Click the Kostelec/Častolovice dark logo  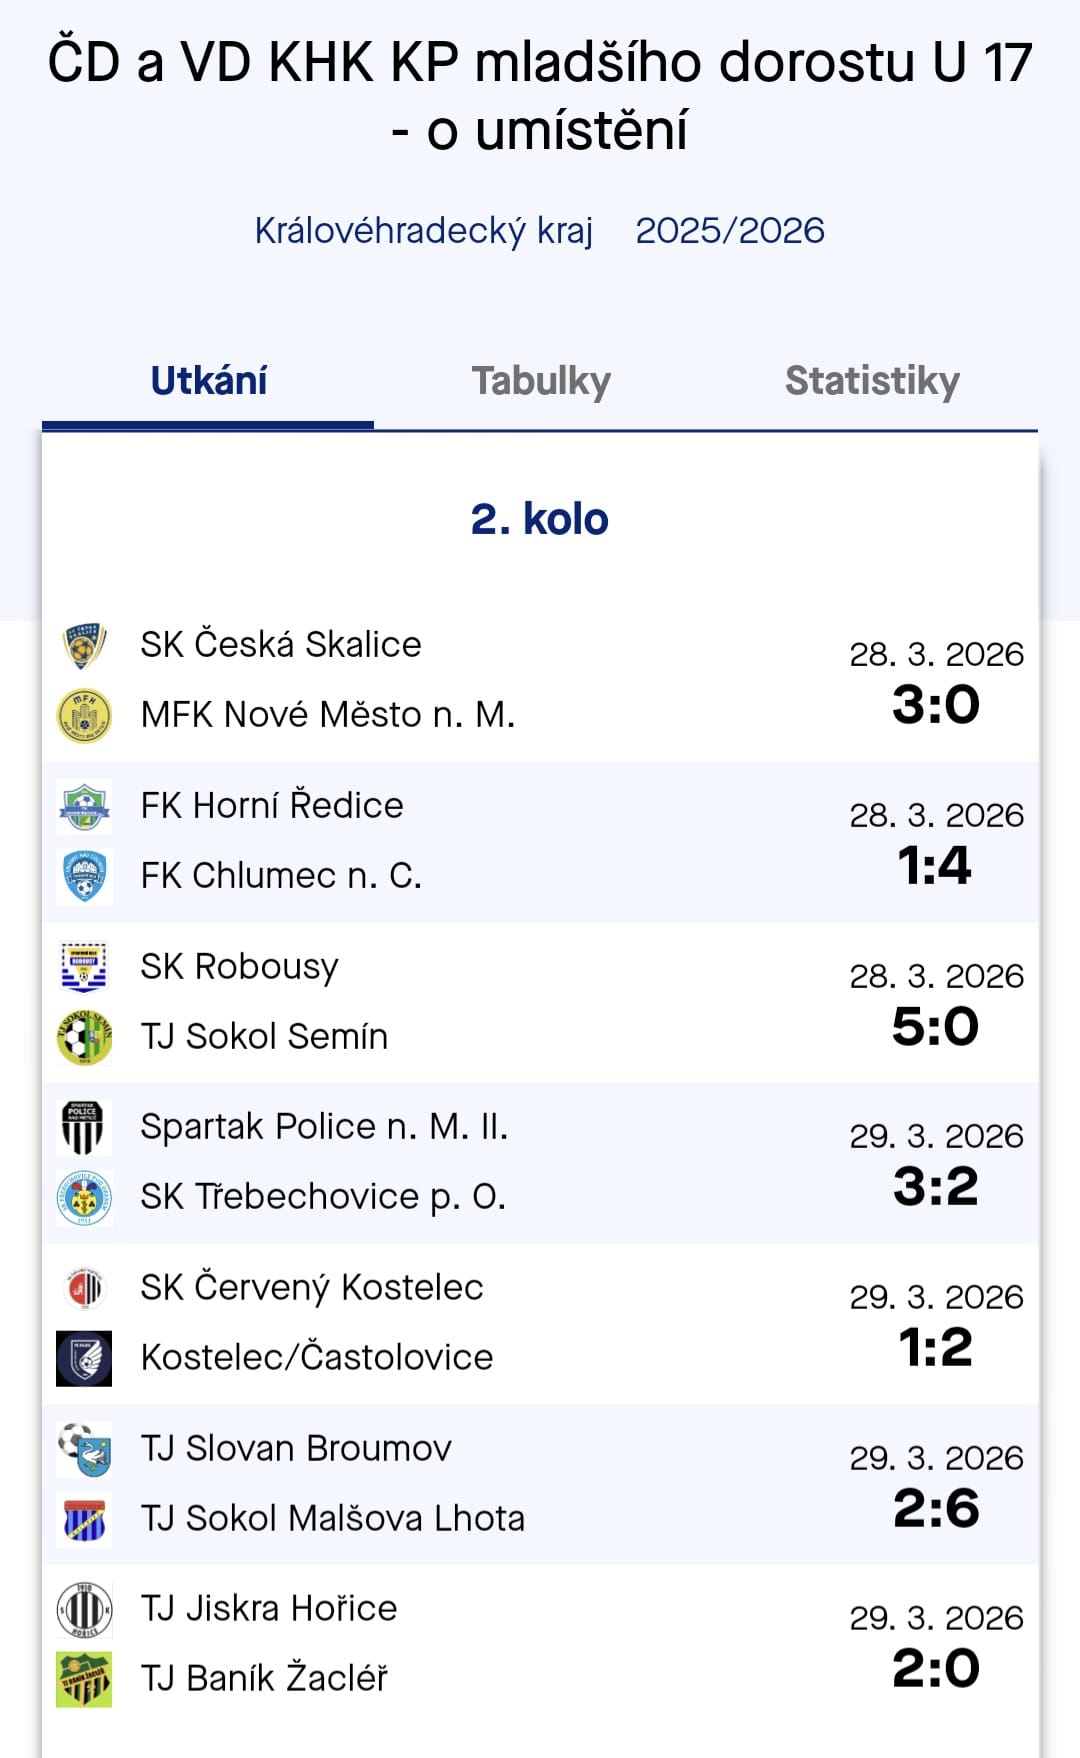click(84, 1359)
